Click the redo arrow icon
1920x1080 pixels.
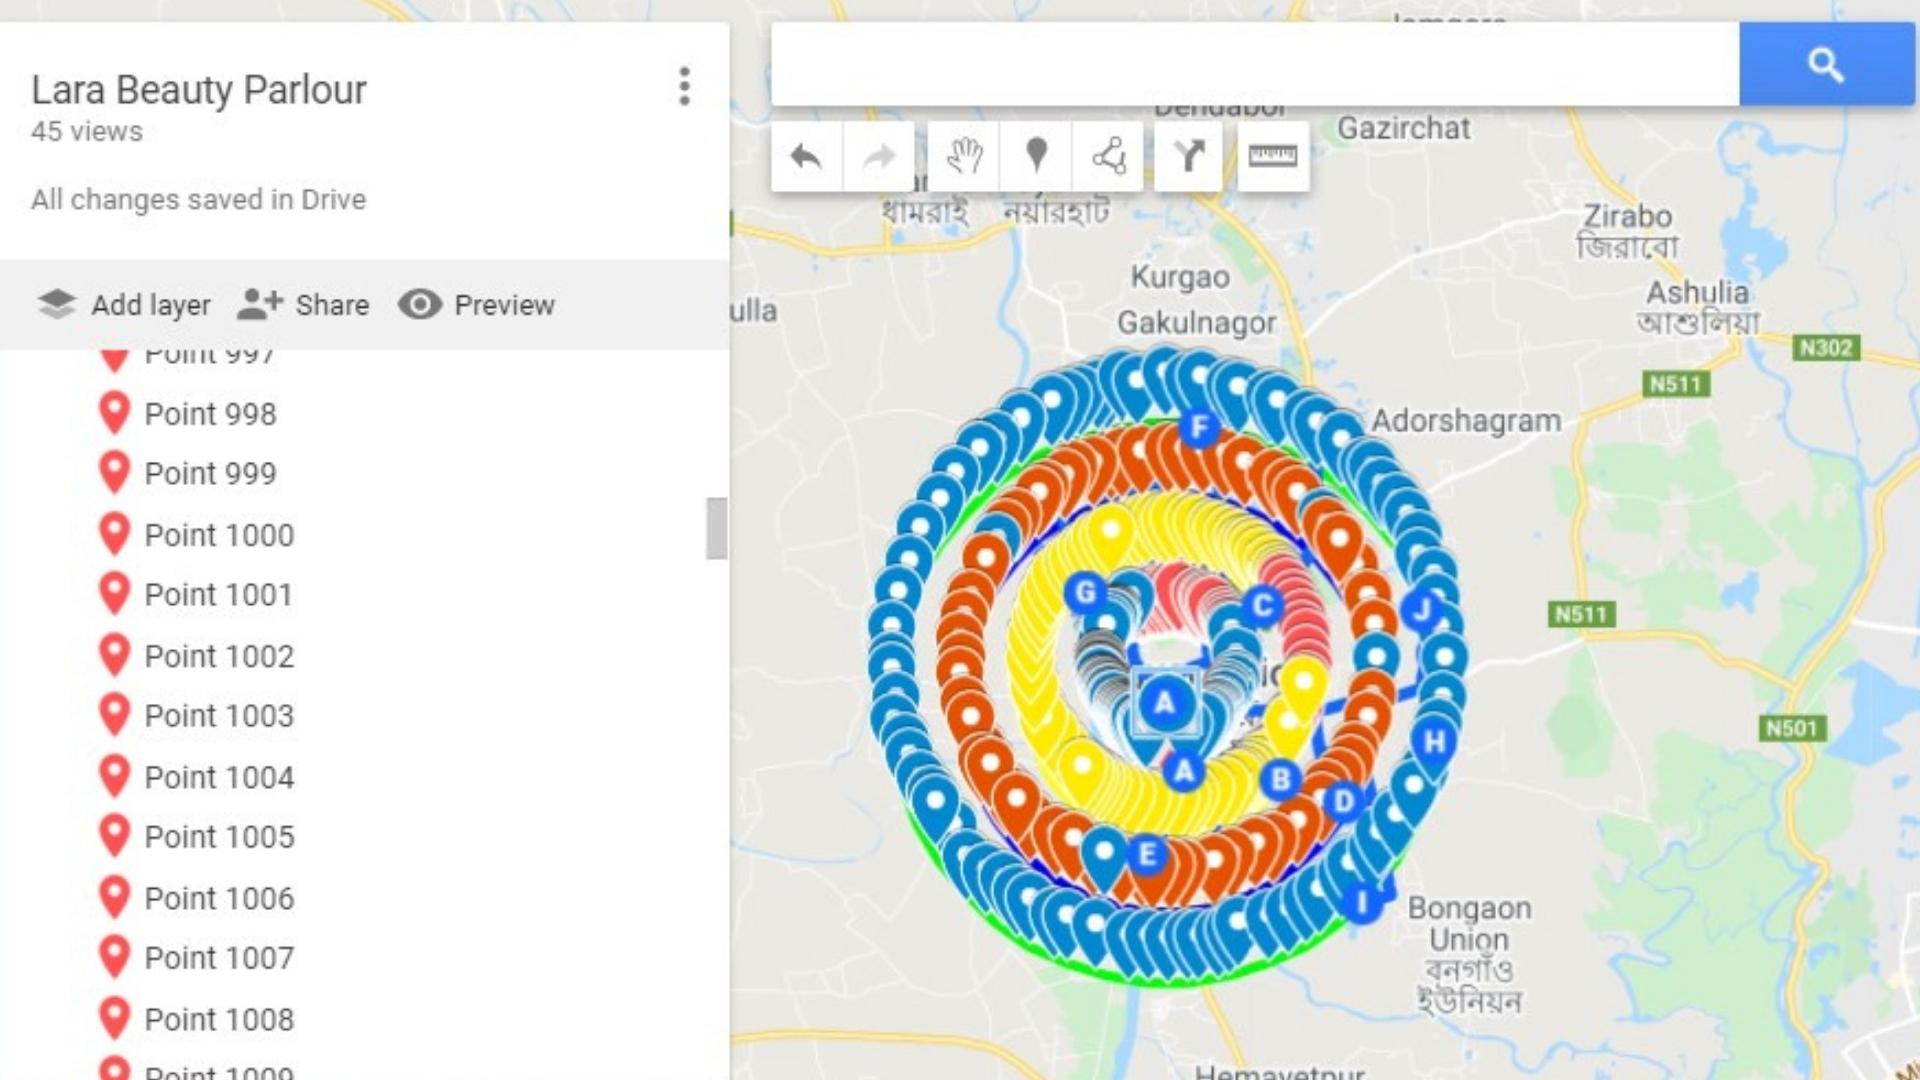[x=878, y=155]
